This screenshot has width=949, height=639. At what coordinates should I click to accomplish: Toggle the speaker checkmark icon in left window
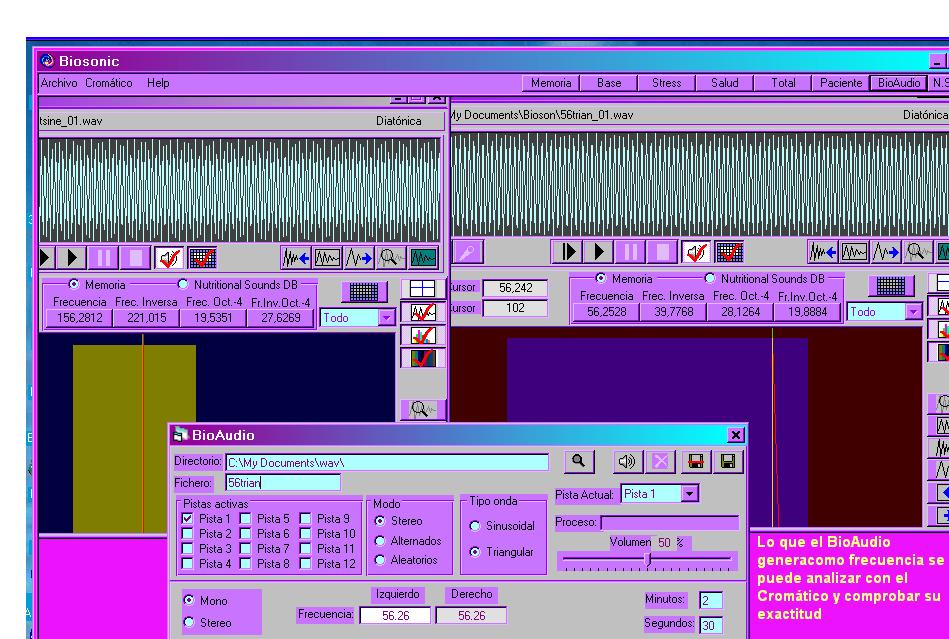169,258
